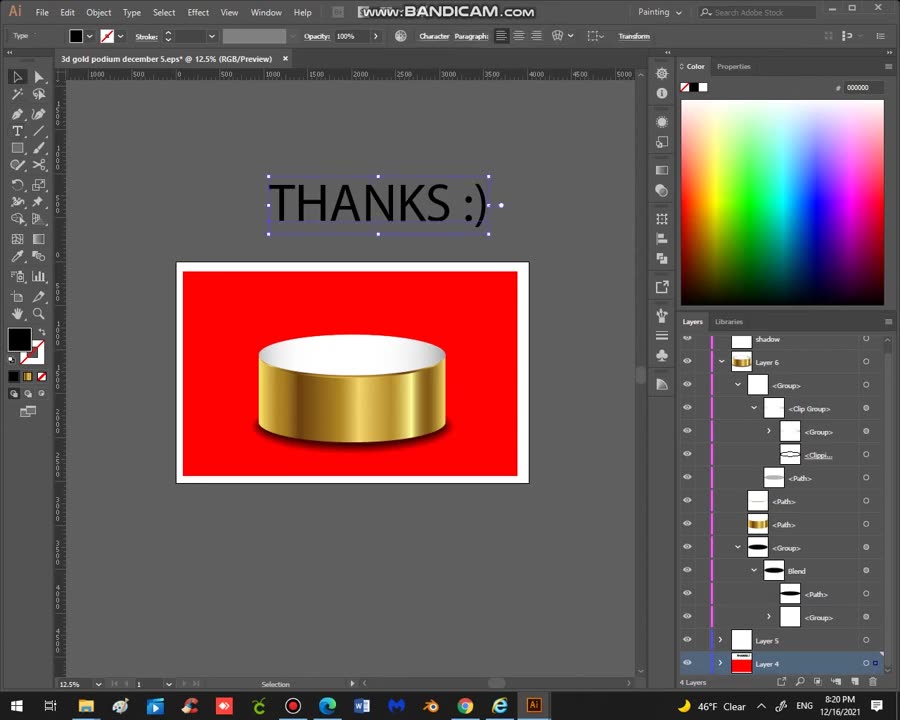Viewport: 900px width, 720px height.
Task: Collapse the Clip Group sublayer
Action: [754, 408]
